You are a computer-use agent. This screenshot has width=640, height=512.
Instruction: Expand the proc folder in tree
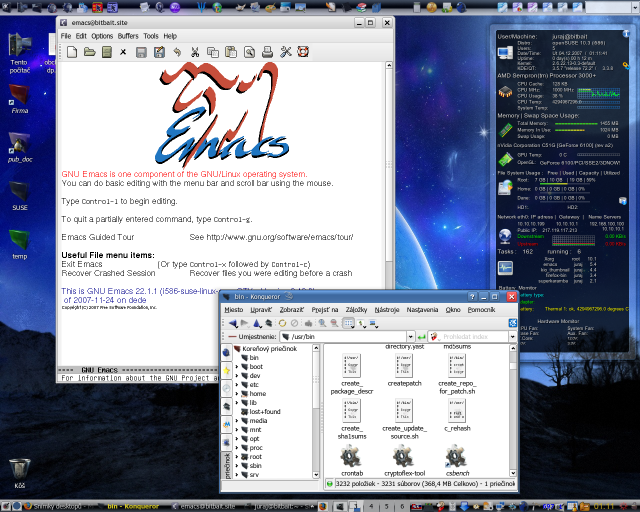pyautogui.click(x=237, y=448)
